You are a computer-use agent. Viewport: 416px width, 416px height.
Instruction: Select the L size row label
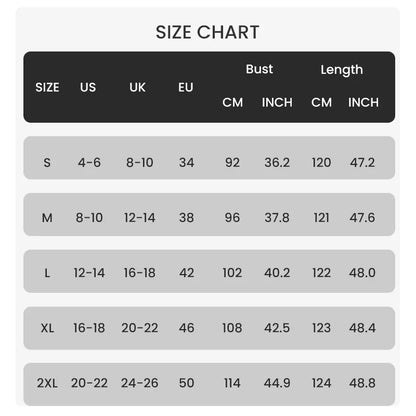tap(47, 273)
